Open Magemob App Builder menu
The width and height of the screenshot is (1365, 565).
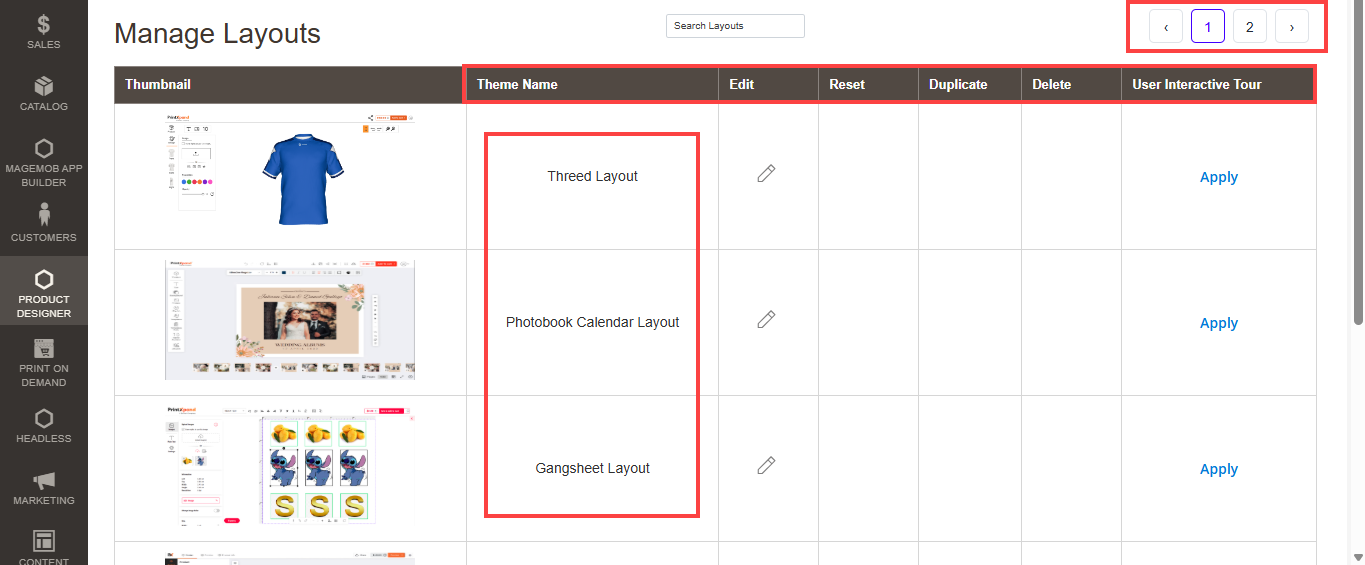(43, 163)
